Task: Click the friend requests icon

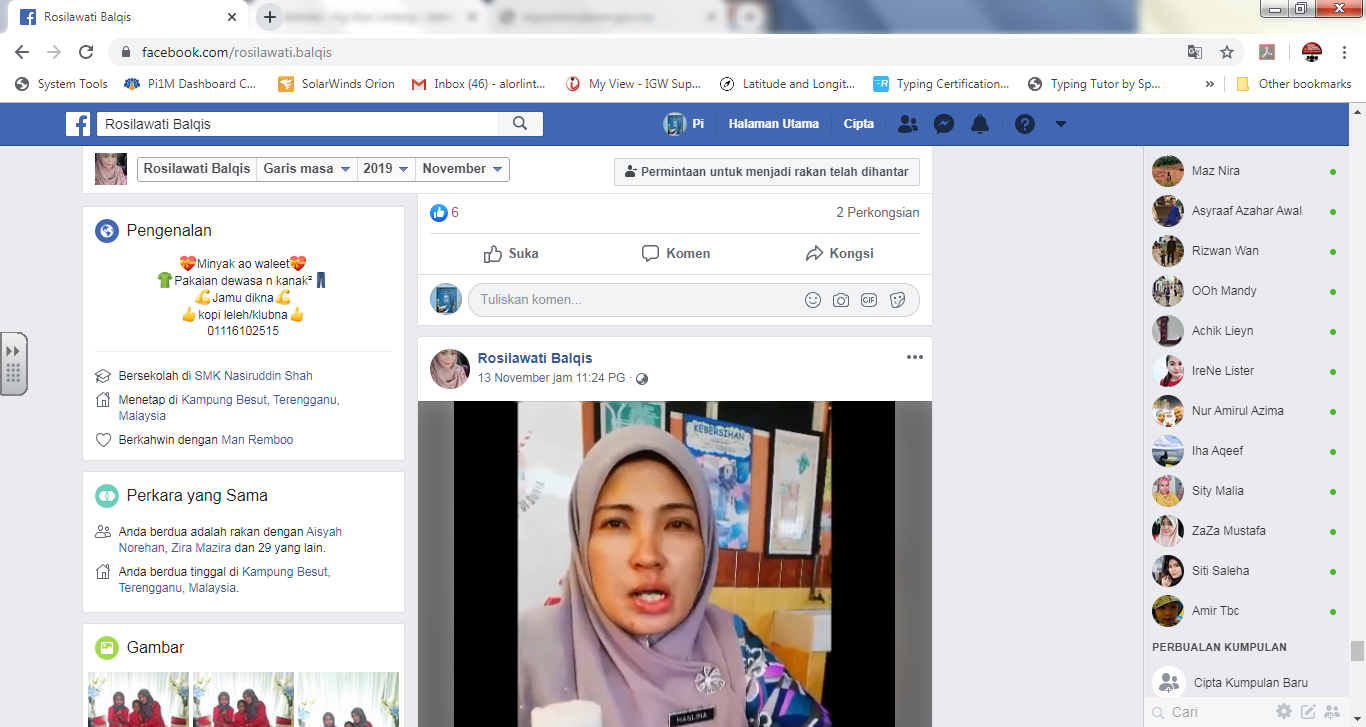Action: (x=907, y=124)
